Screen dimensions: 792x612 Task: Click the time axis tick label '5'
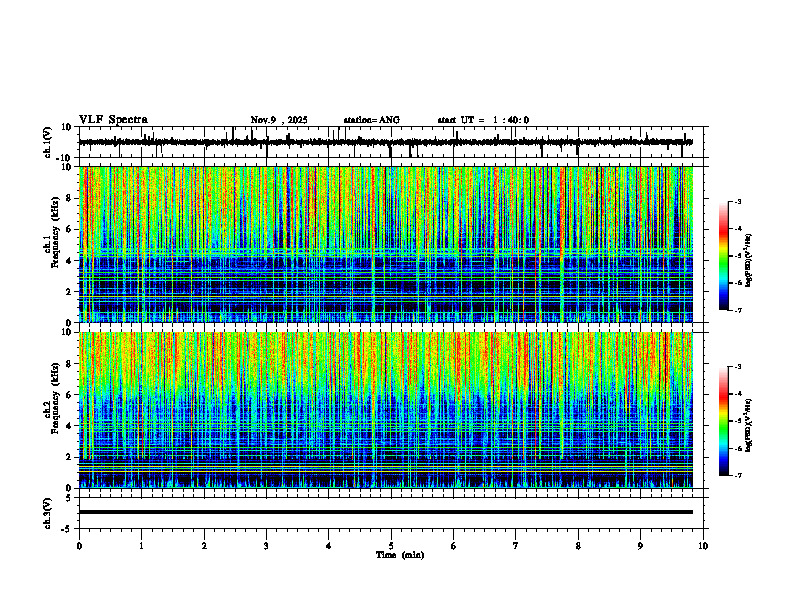pyautogui.click(x=391, y=546)
